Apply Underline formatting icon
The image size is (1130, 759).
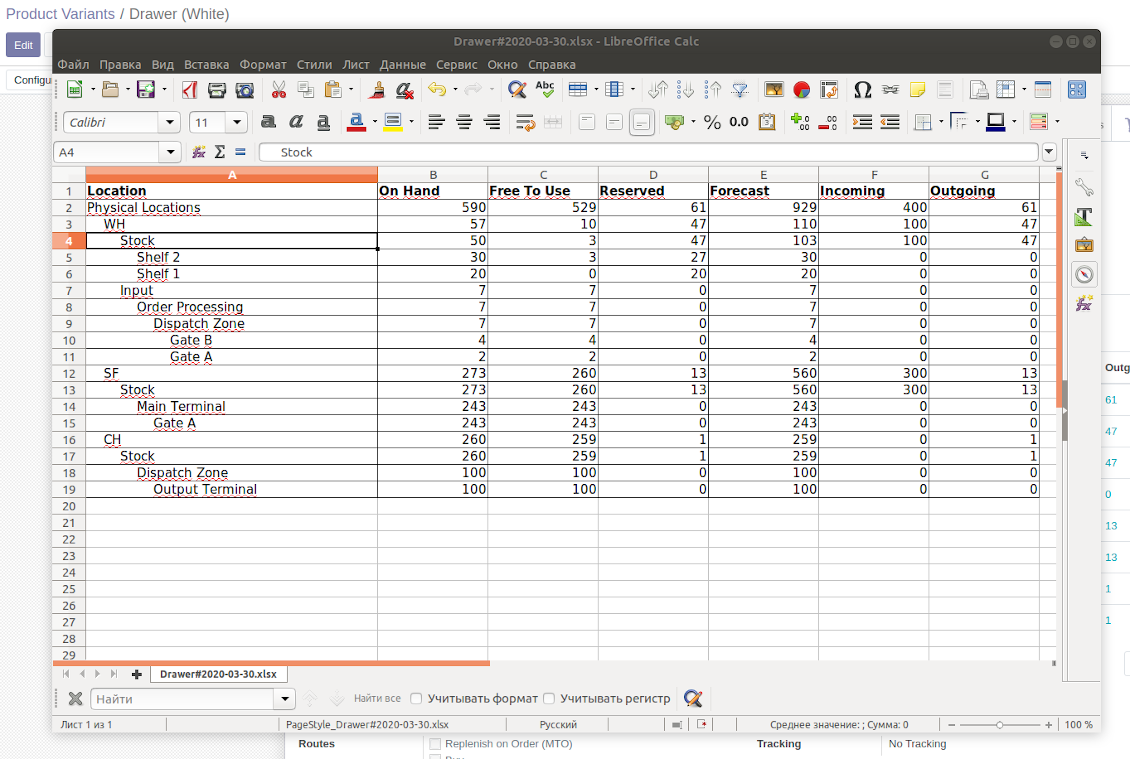[x=324, y=122]
